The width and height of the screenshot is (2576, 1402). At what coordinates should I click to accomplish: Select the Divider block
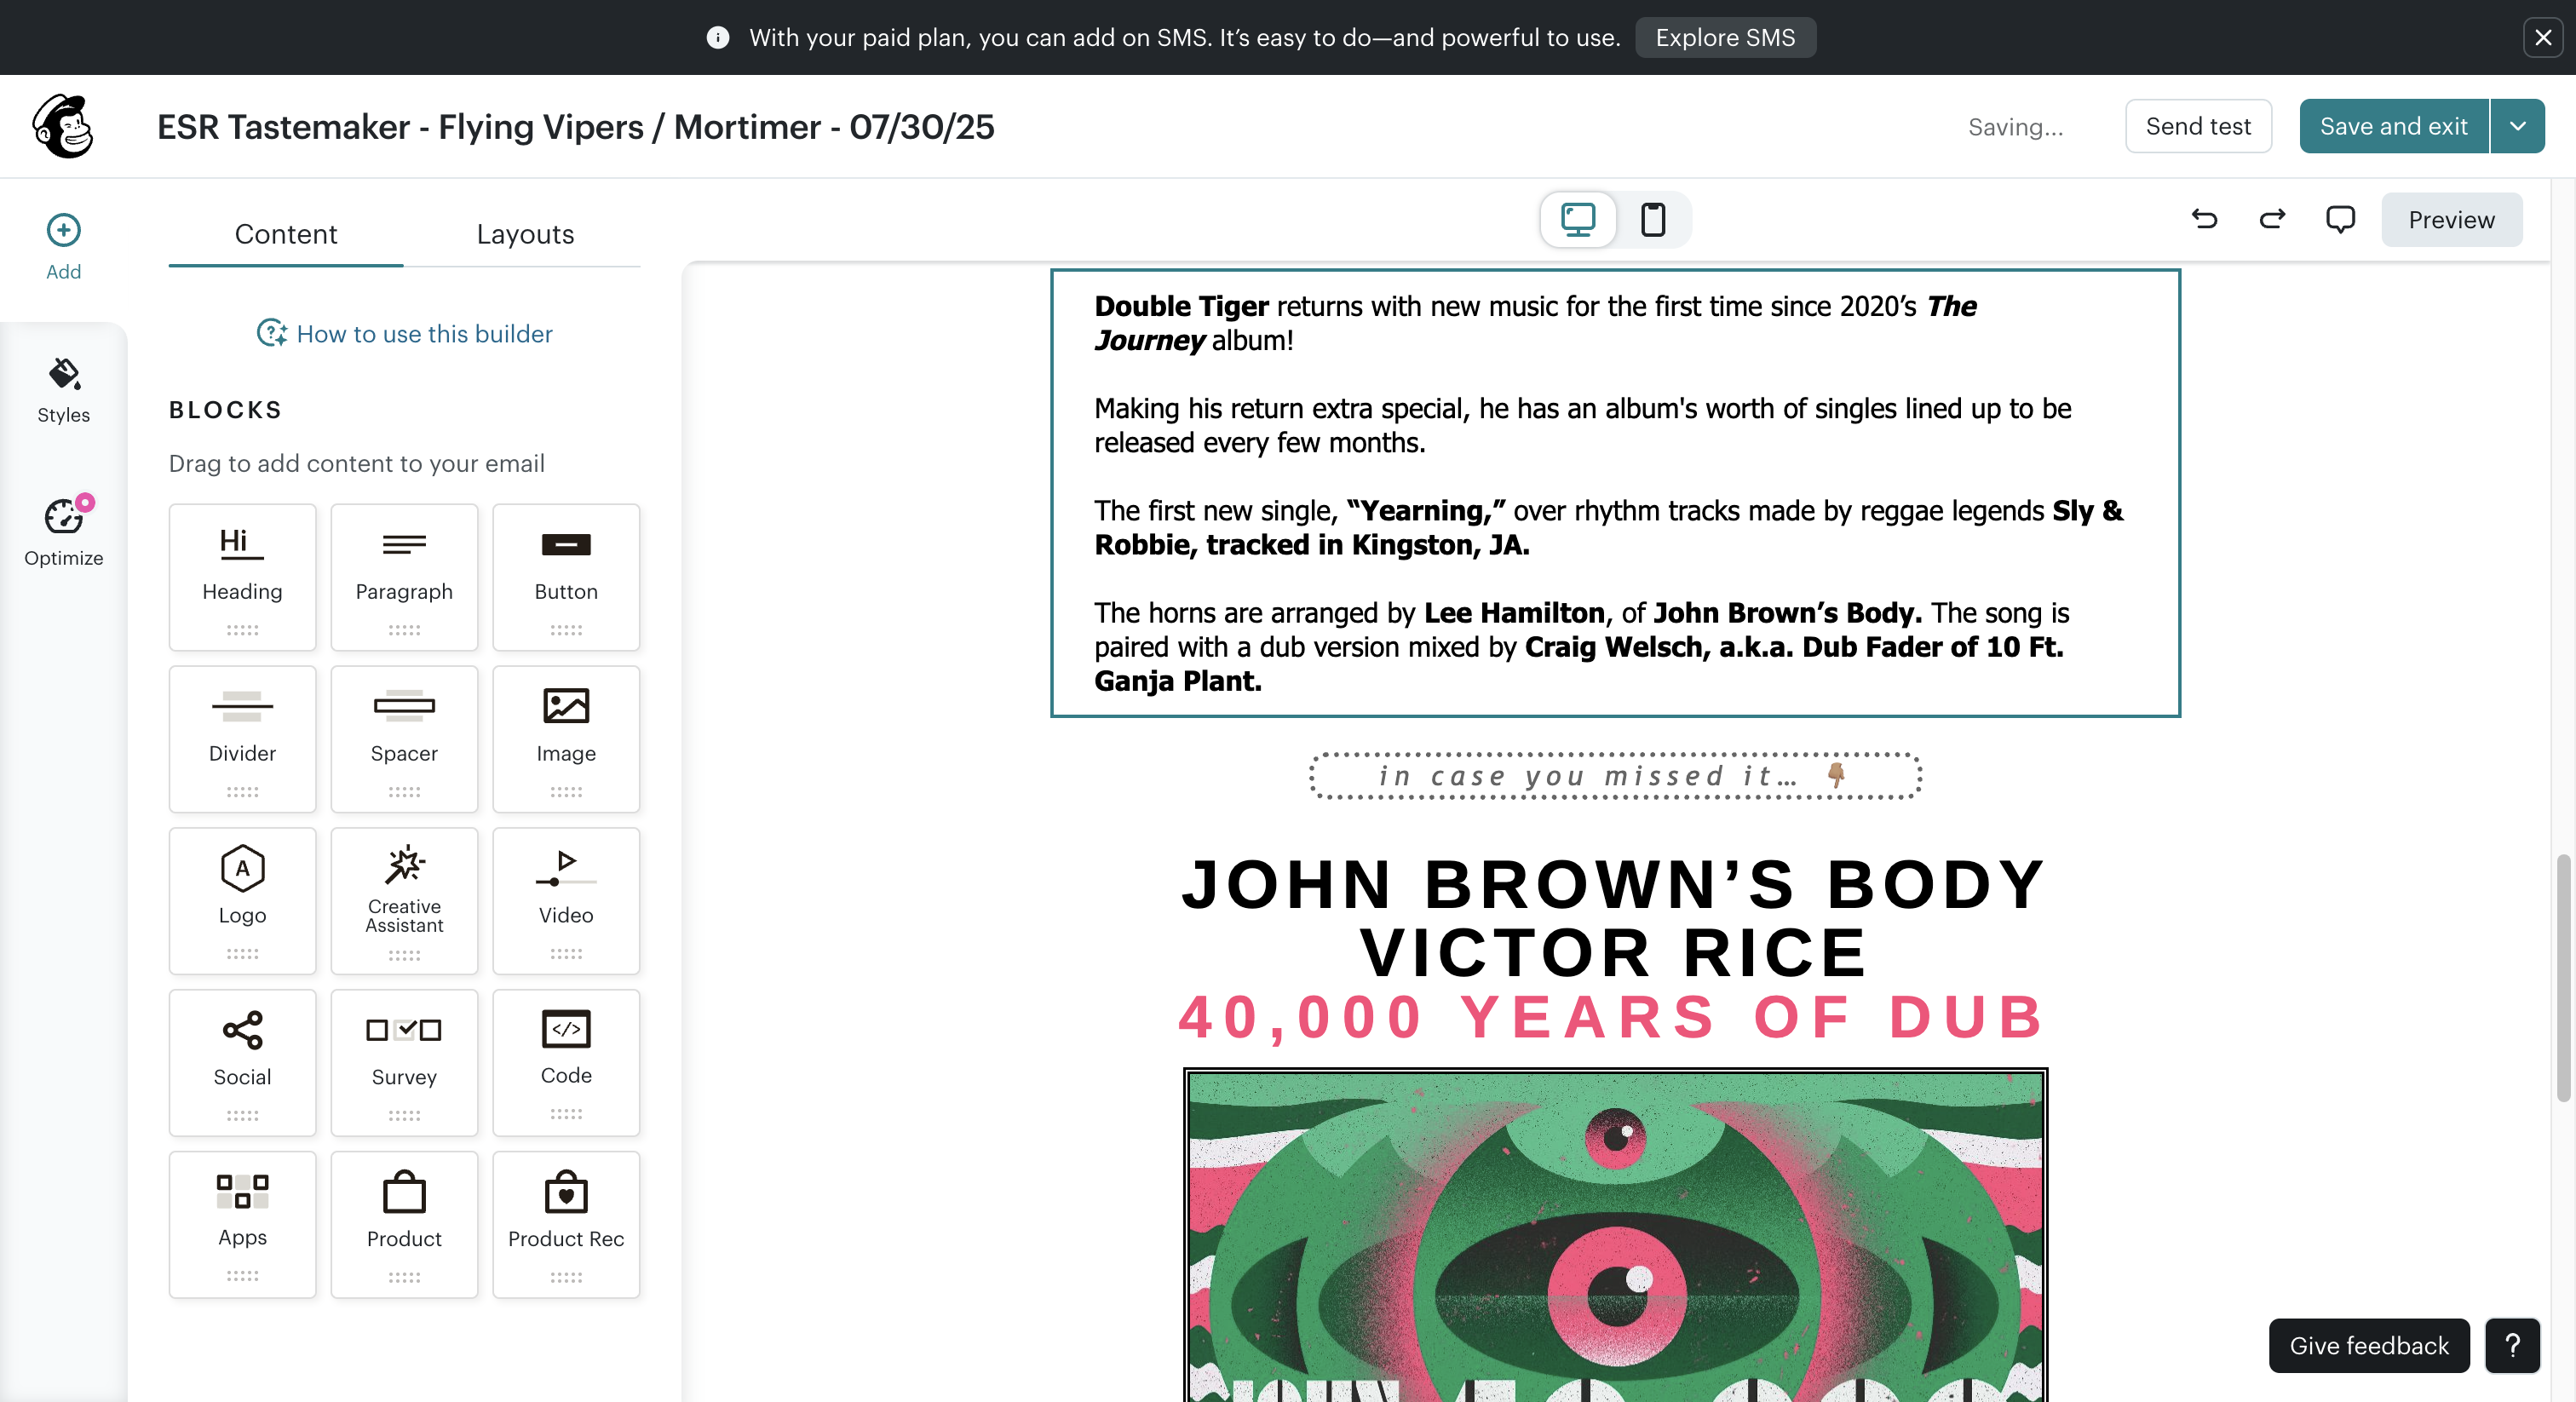tap(242, 739)
